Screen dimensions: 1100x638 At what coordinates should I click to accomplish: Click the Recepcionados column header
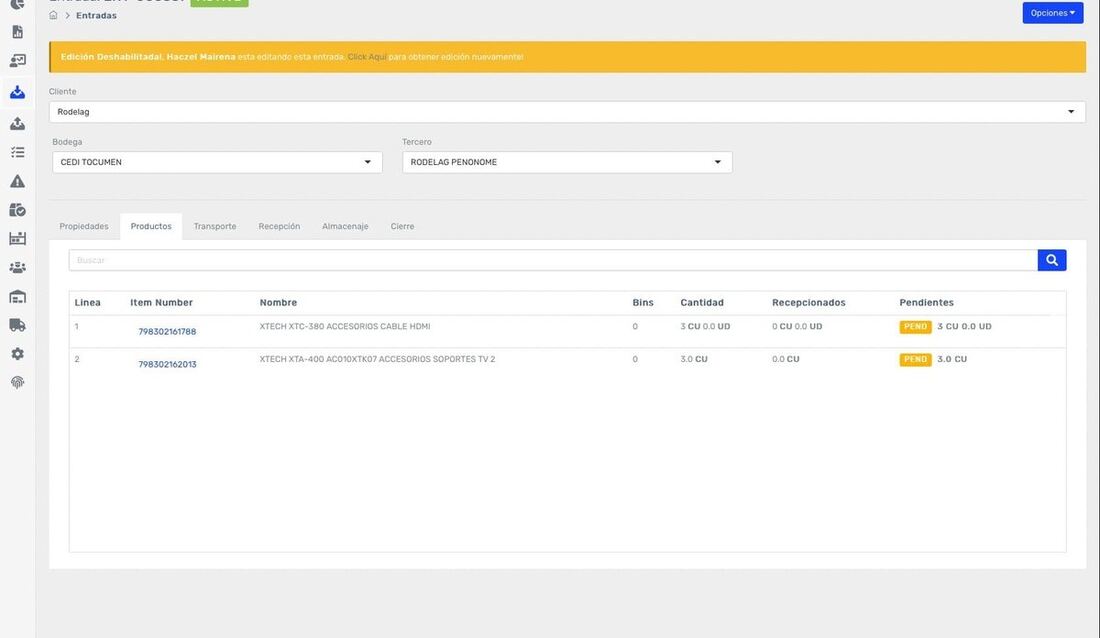coord(808,303)
